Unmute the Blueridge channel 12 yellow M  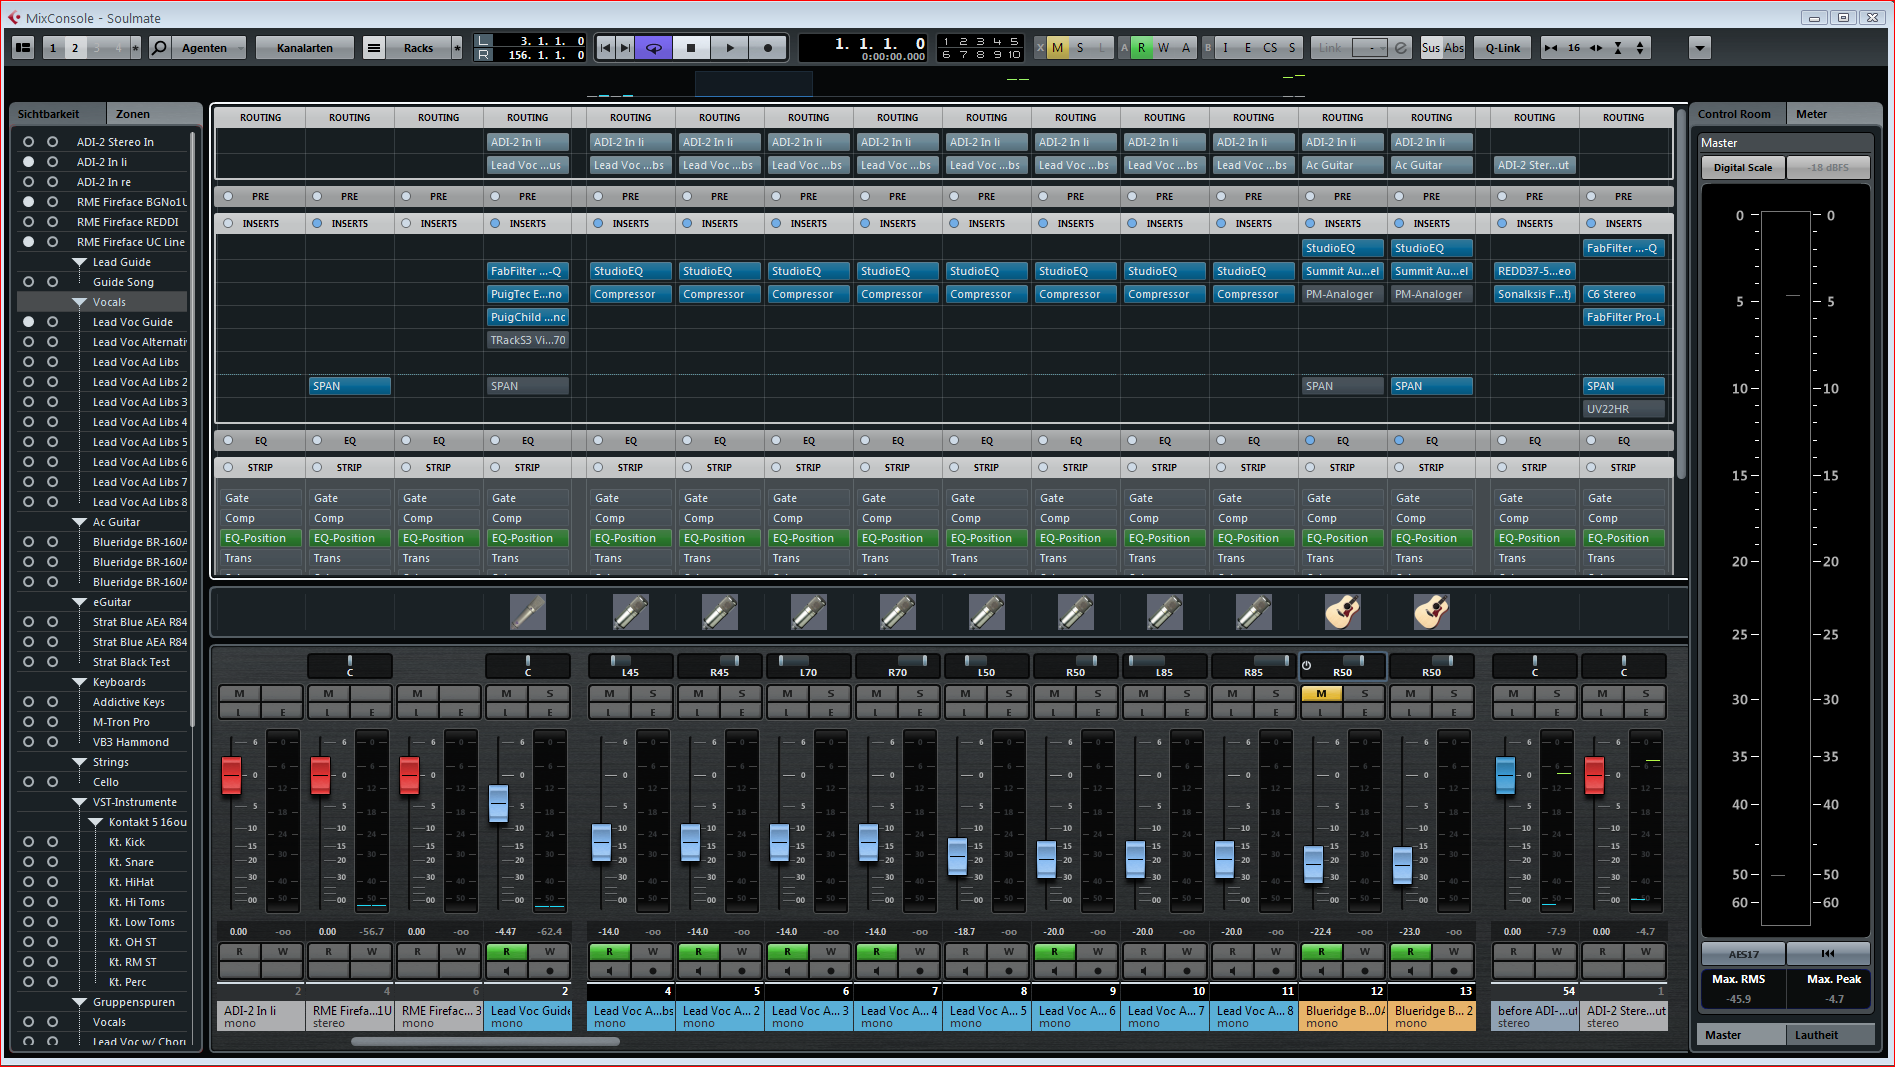[x=1321, y=693]
